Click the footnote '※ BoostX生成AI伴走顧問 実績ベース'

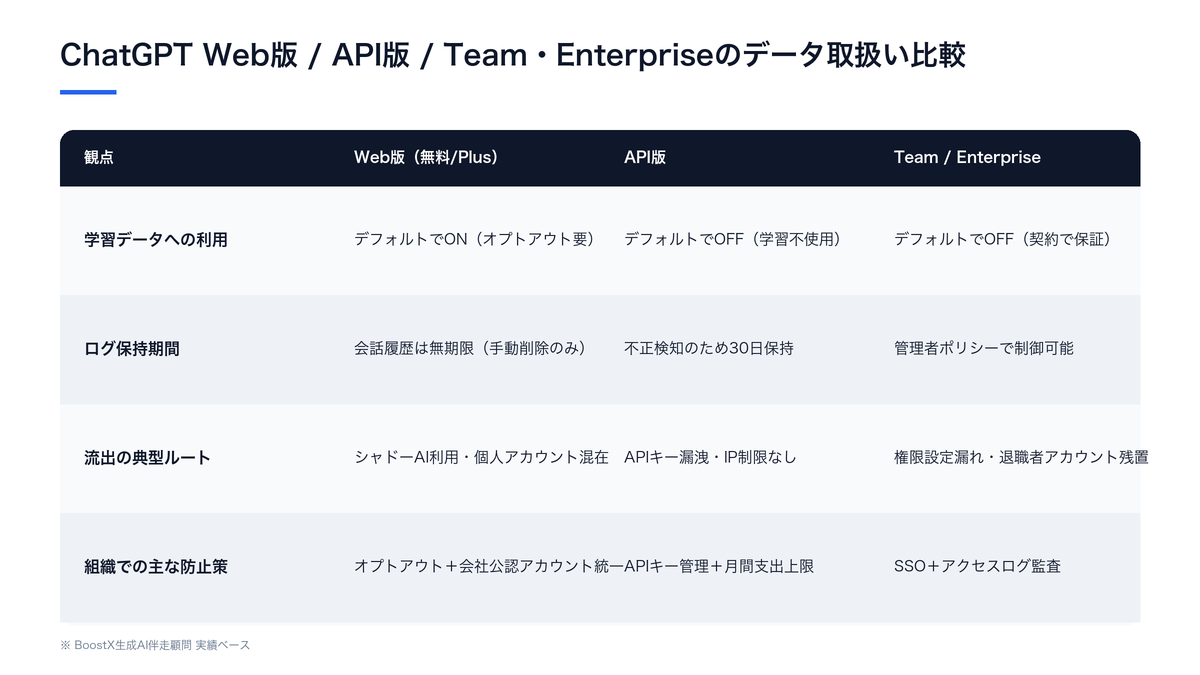coord(155,646)
